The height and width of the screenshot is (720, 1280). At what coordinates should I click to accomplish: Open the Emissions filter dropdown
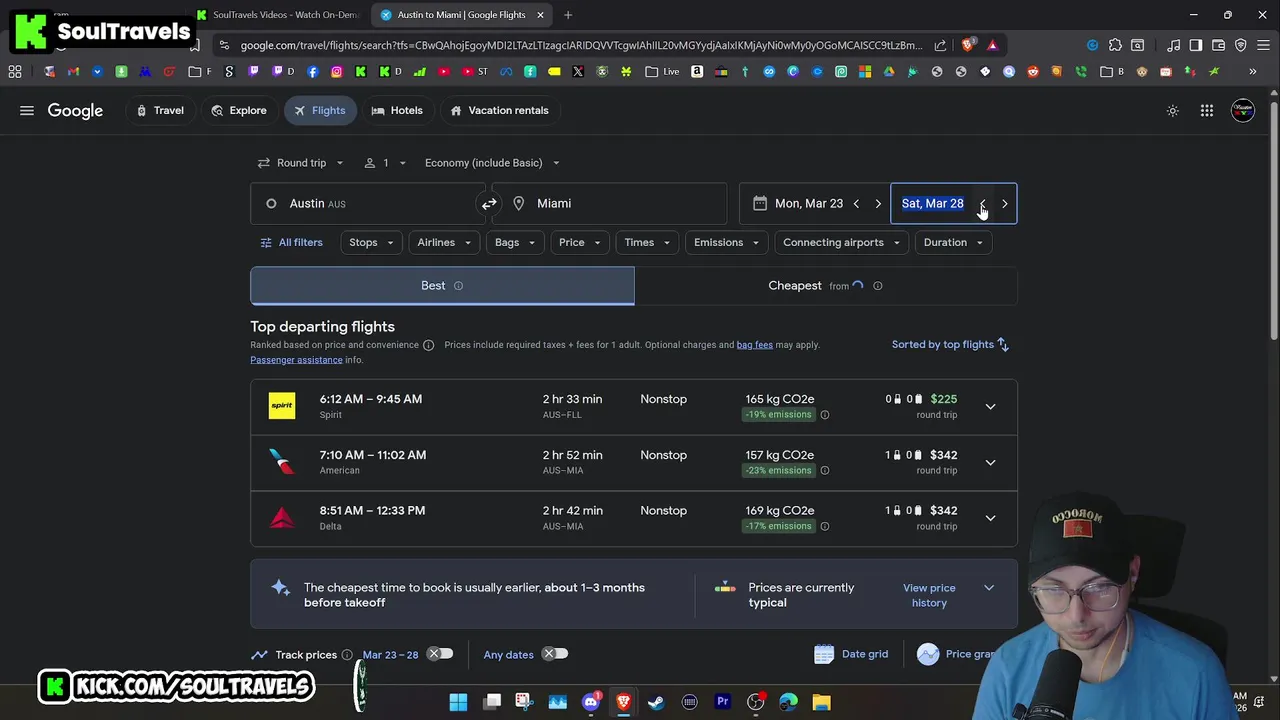coord(727,243)
